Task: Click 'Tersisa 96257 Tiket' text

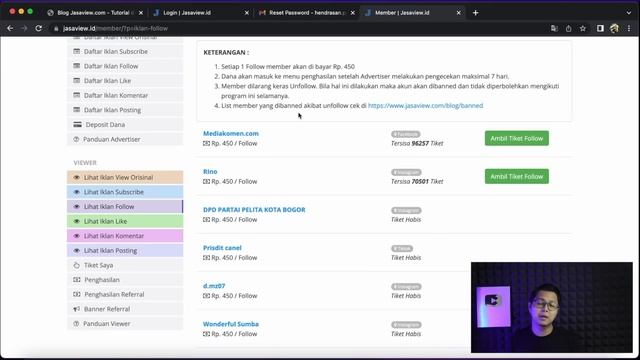Action: coord(417,143)
